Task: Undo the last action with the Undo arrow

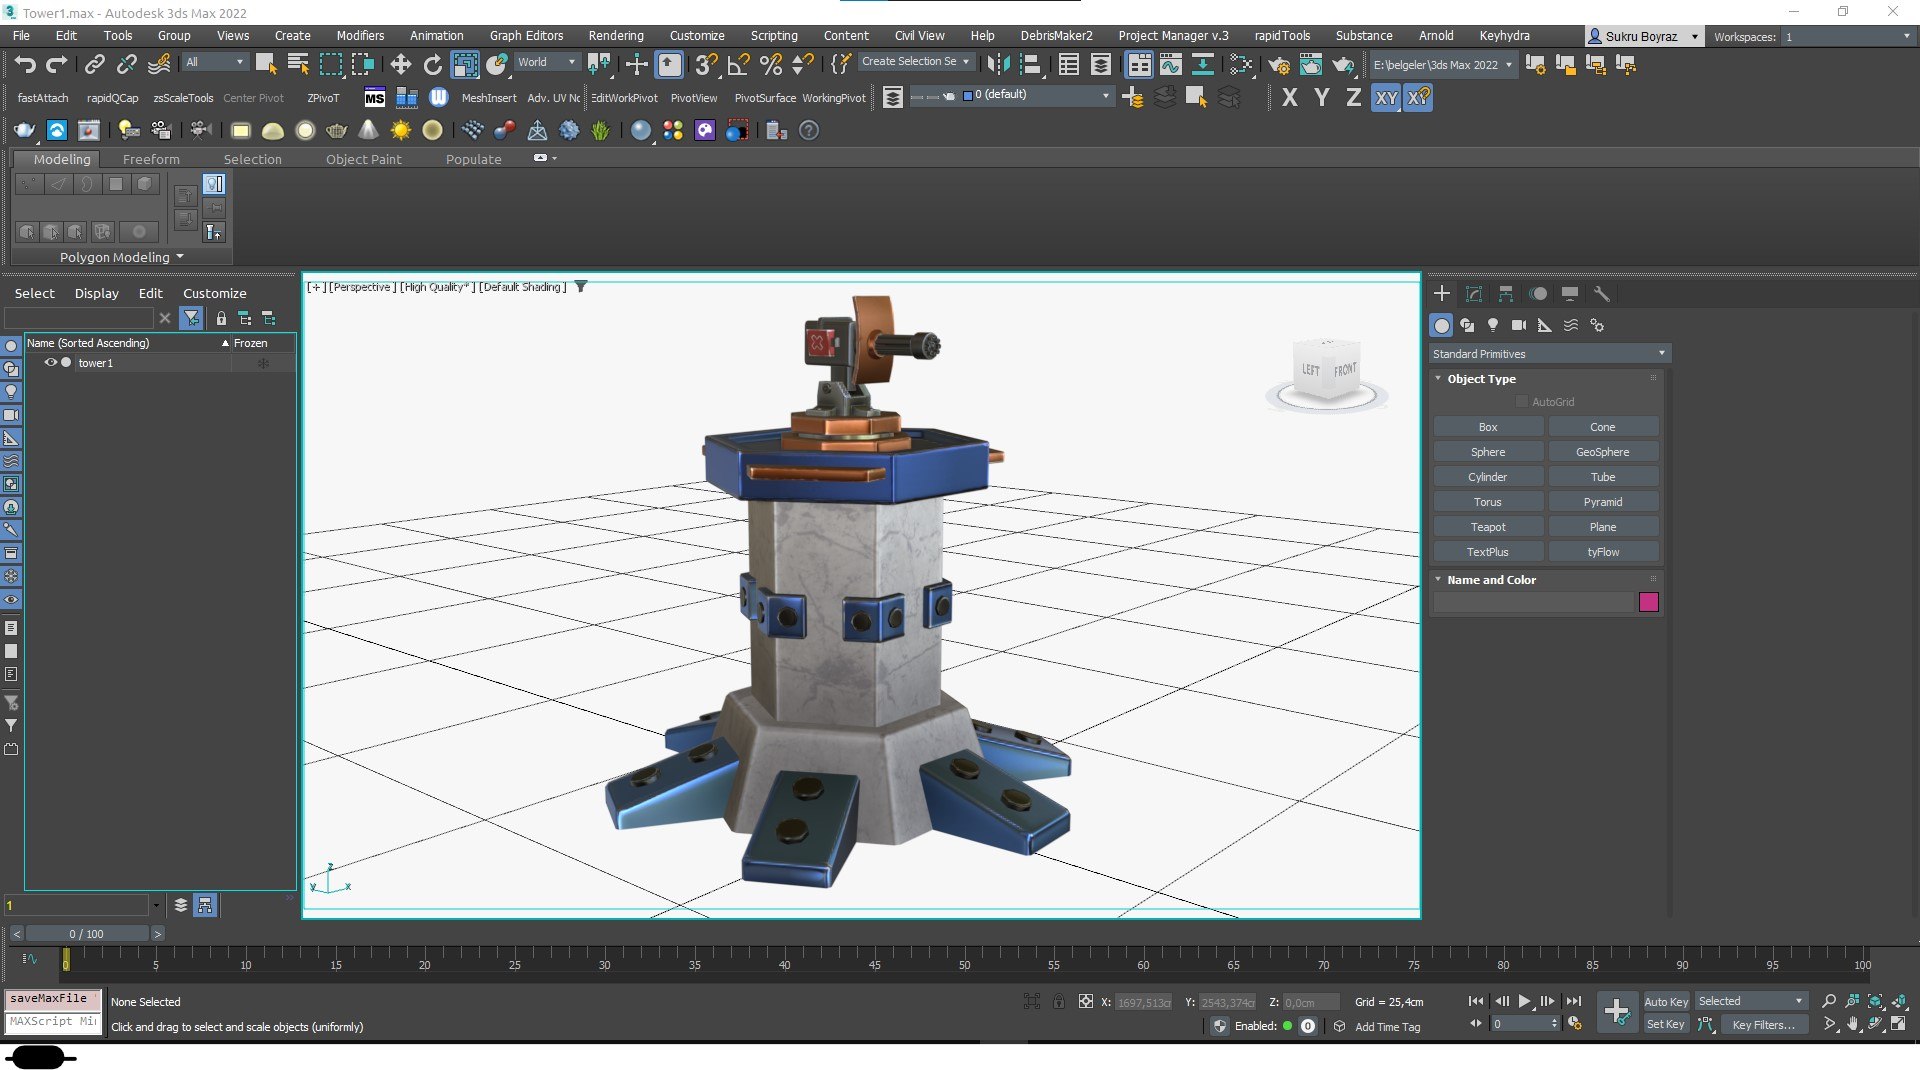Action: click(24, 65)
